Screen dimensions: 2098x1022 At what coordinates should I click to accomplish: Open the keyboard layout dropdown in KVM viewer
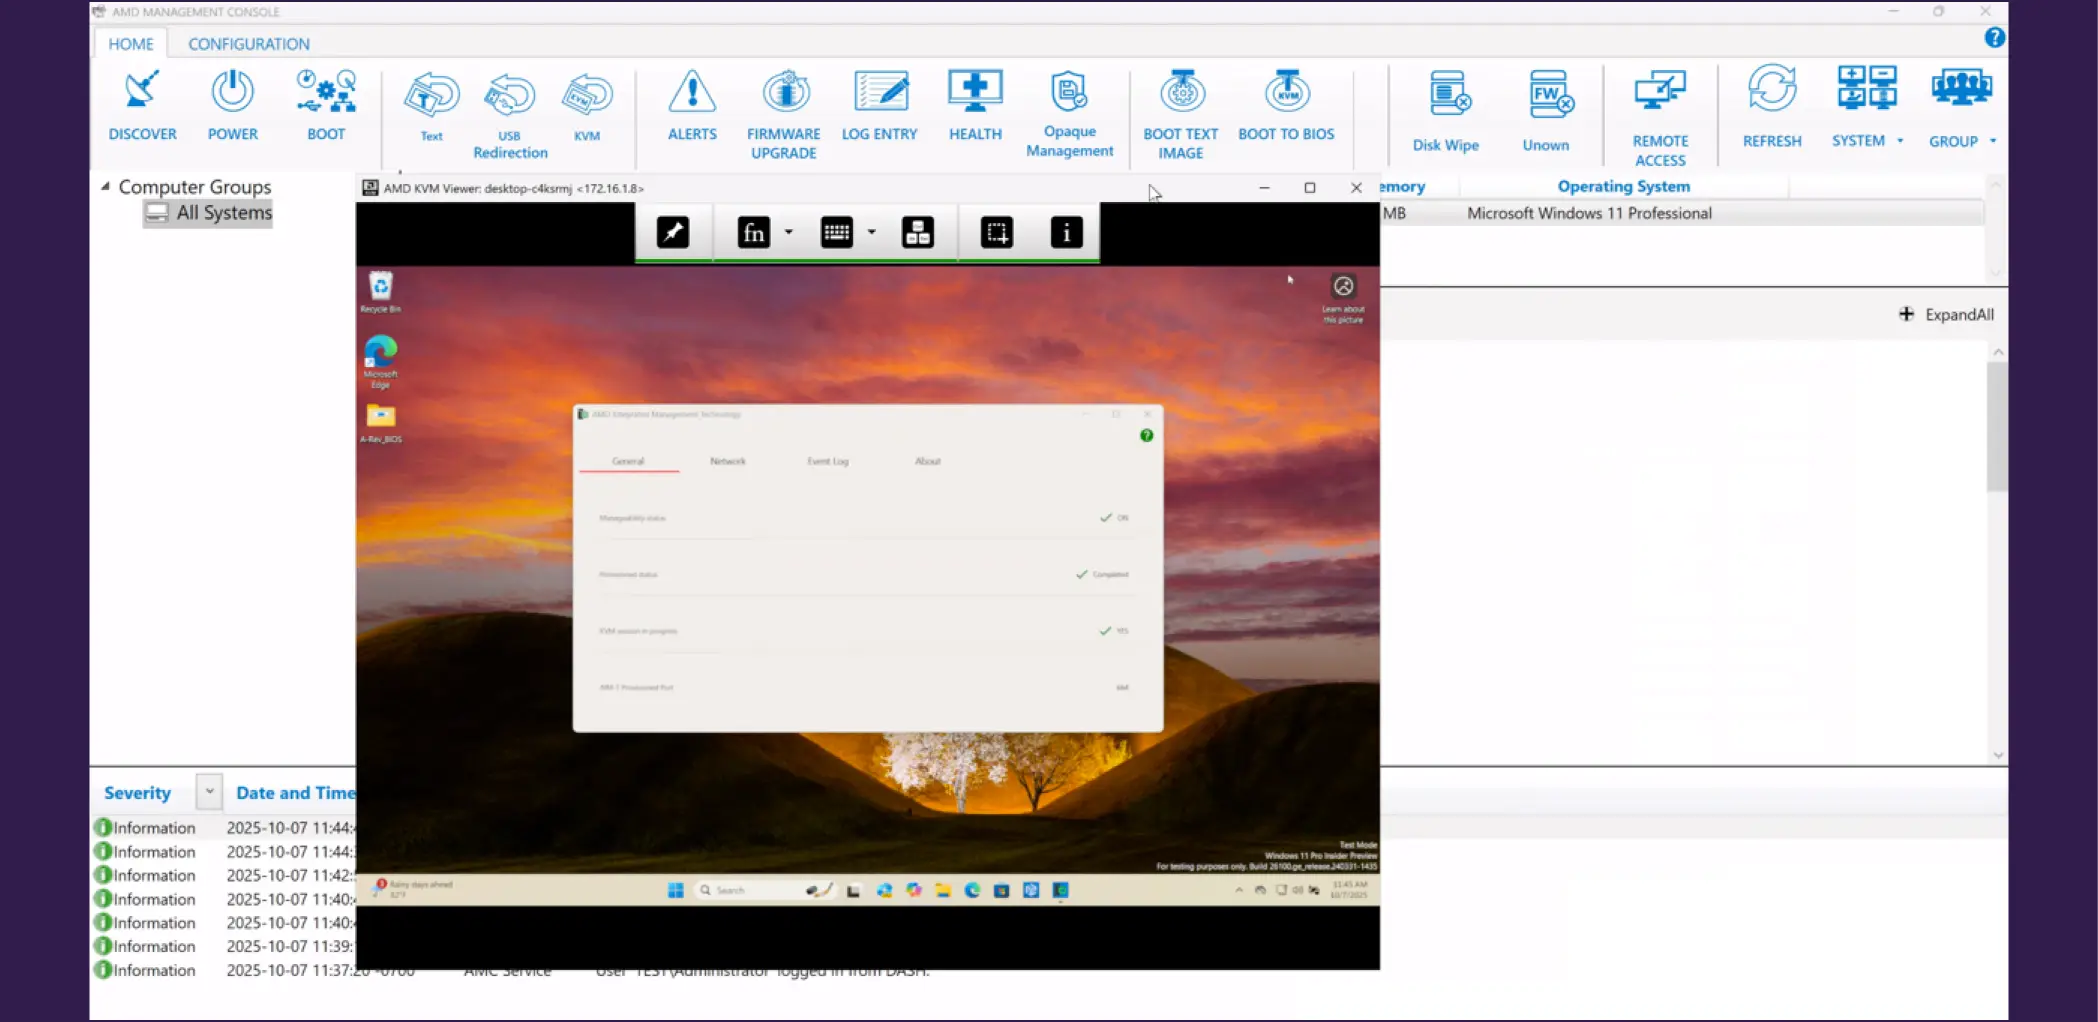(871, 232)
